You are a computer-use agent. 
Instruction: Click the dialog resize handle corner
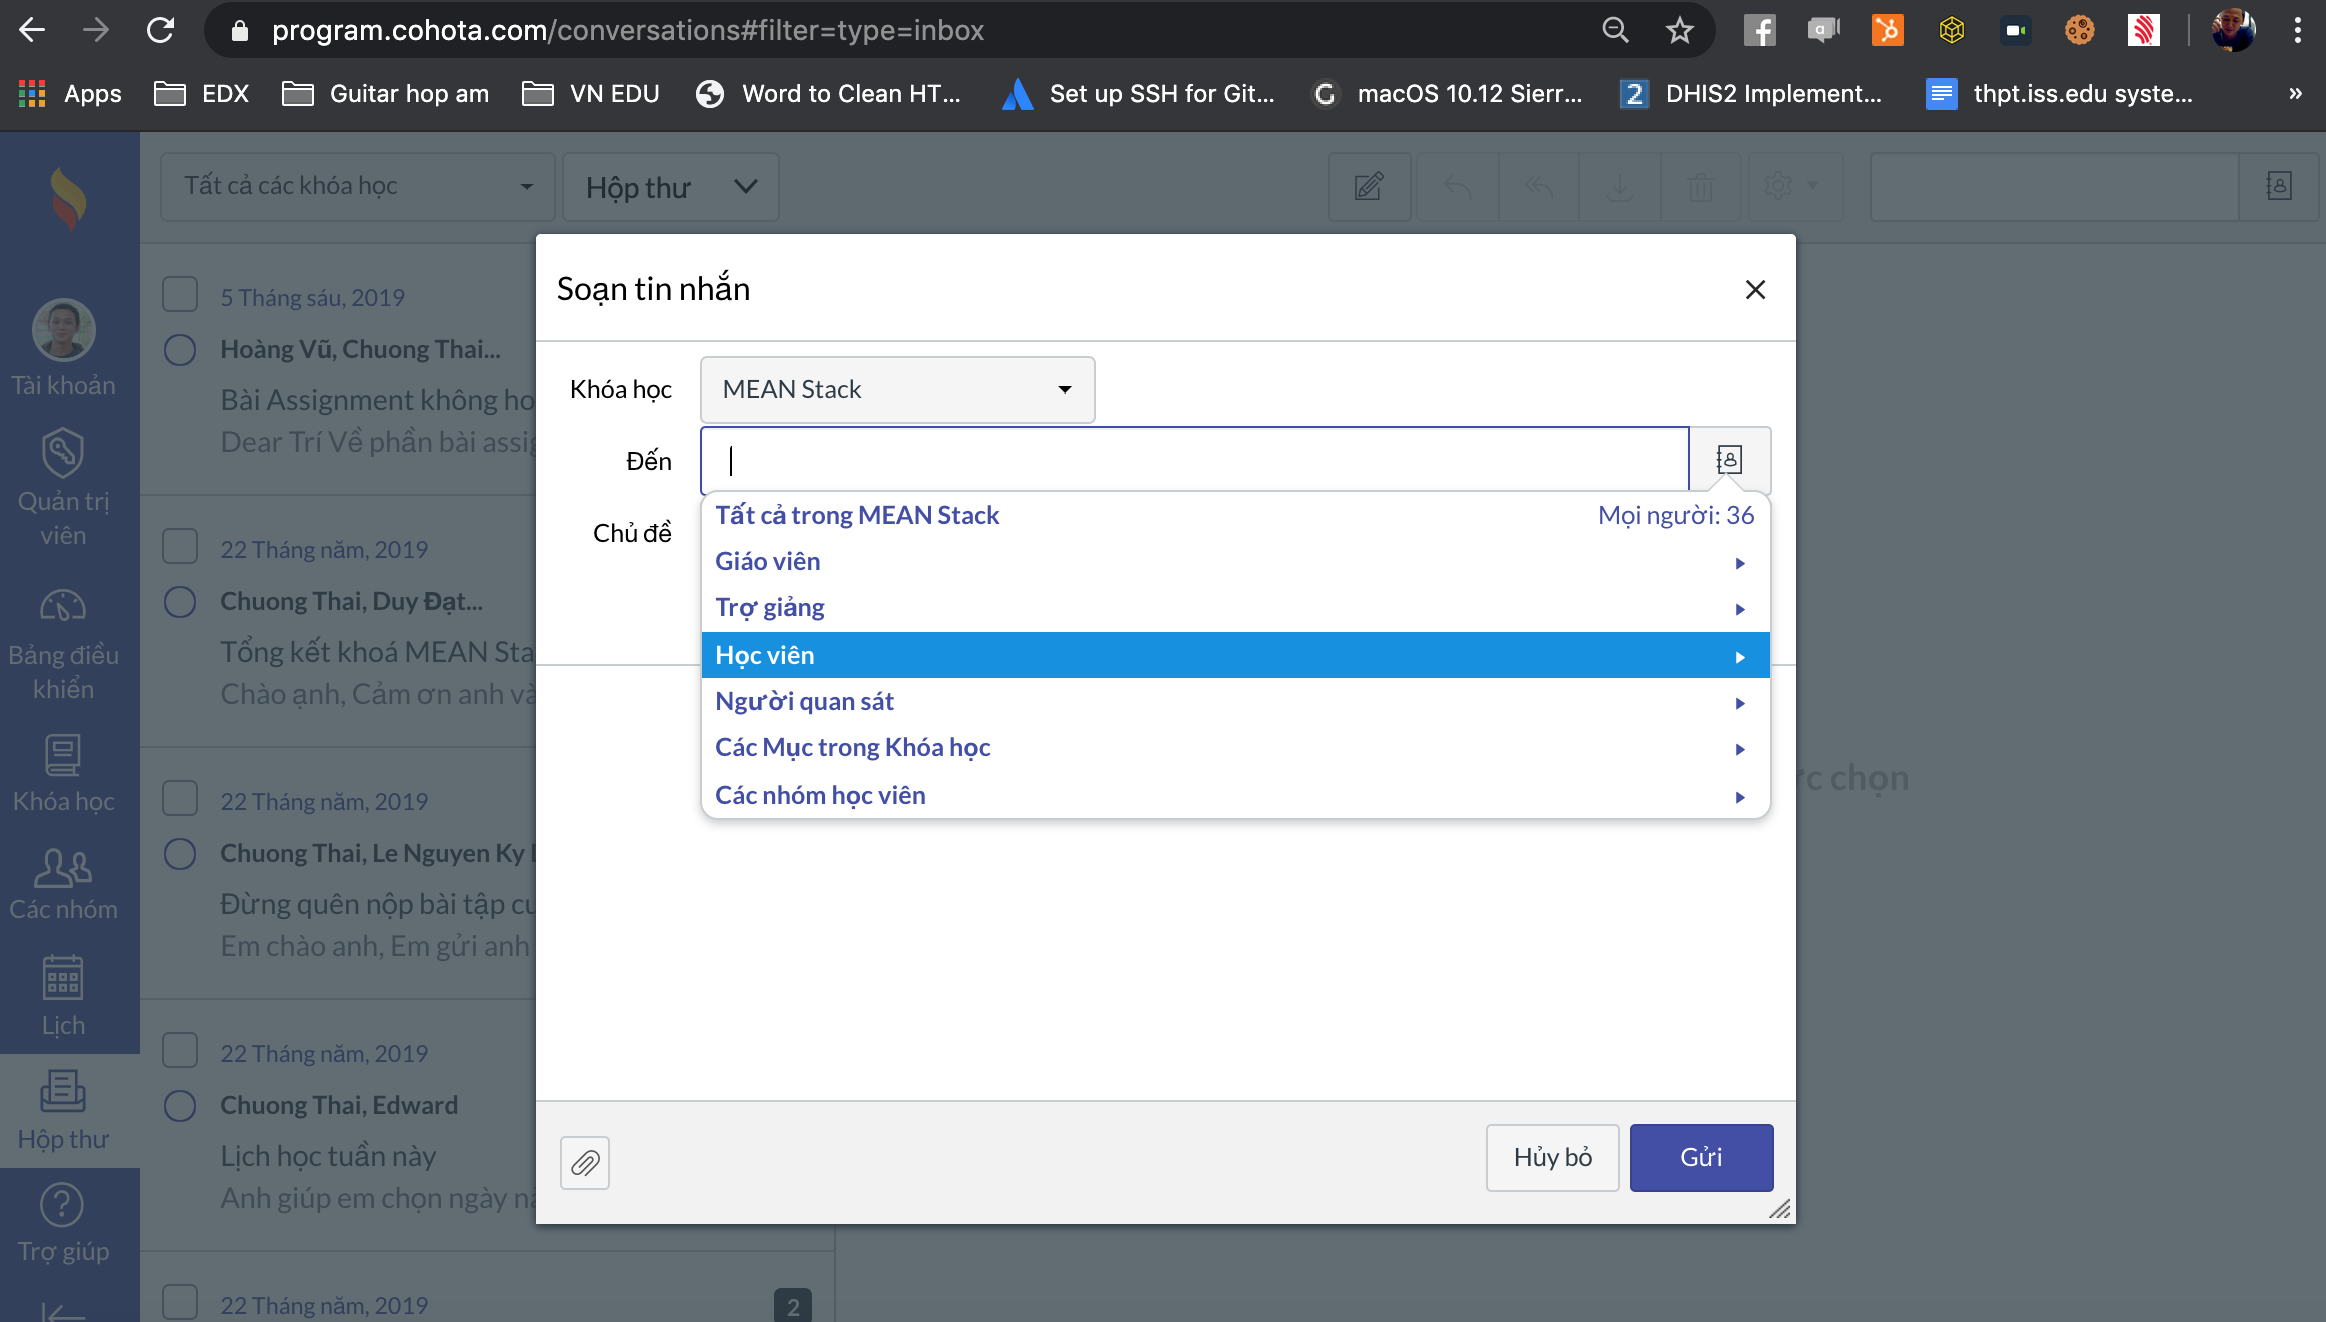[x=1780, y=1209]
